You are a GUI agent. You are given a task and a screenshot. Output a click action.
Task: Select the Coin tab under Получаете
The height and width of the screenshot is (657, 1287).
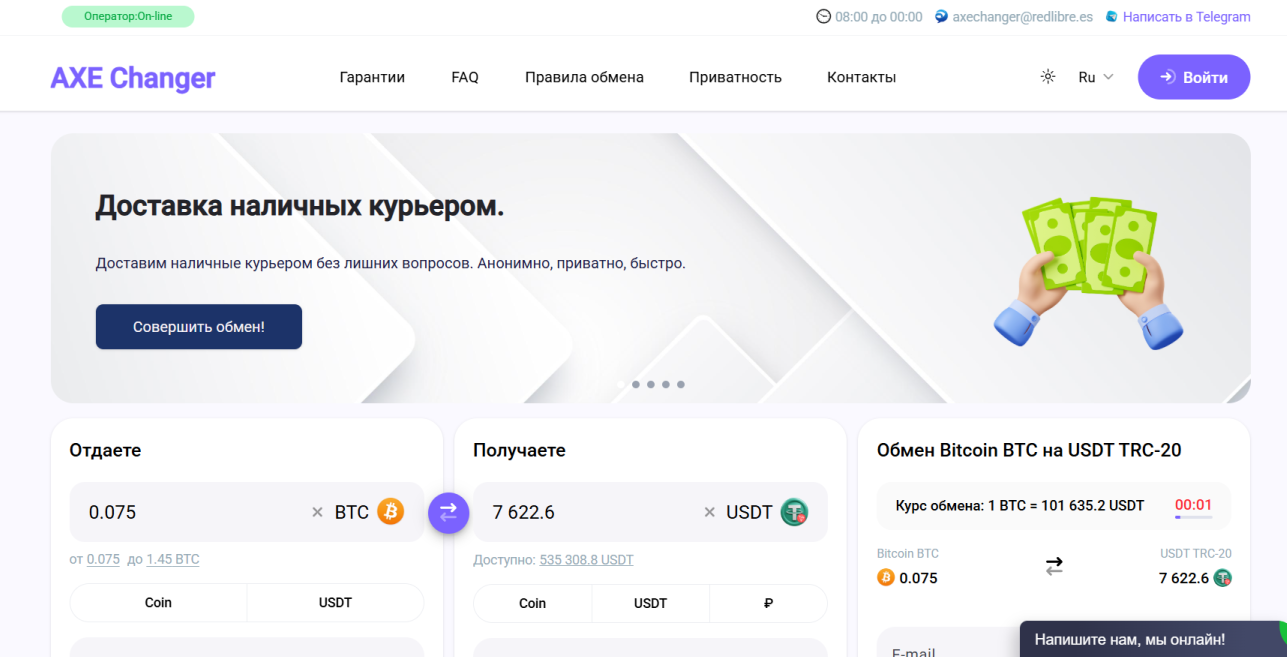(532, 603)
